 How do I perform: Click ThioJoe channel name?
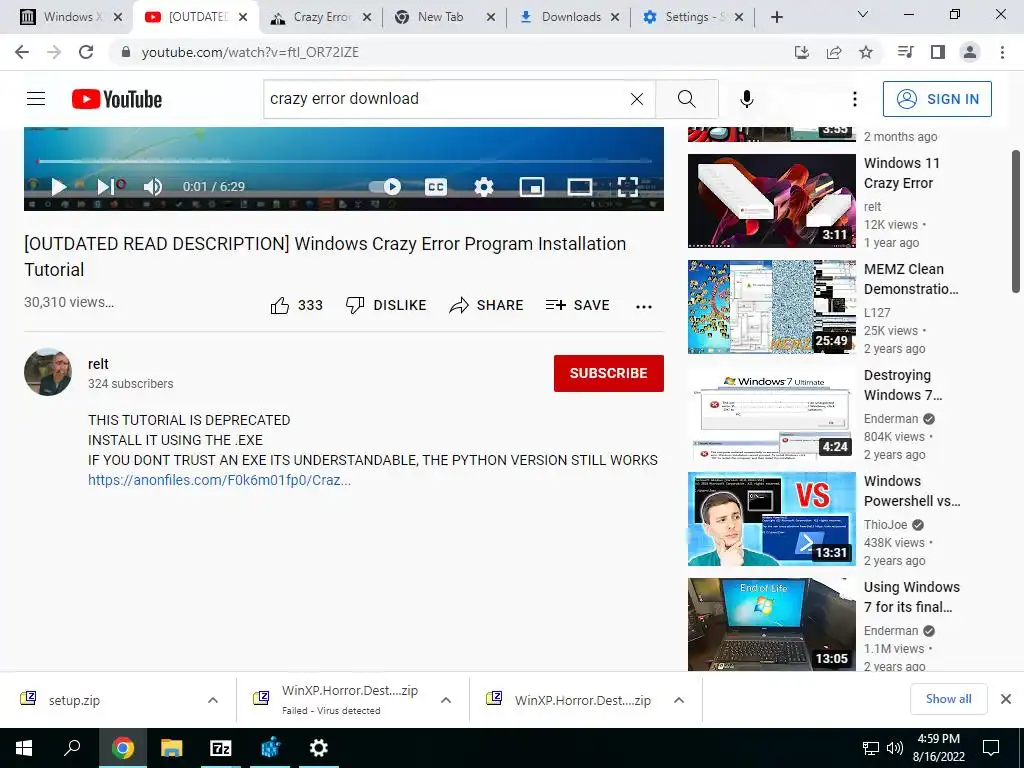(885, 525)
